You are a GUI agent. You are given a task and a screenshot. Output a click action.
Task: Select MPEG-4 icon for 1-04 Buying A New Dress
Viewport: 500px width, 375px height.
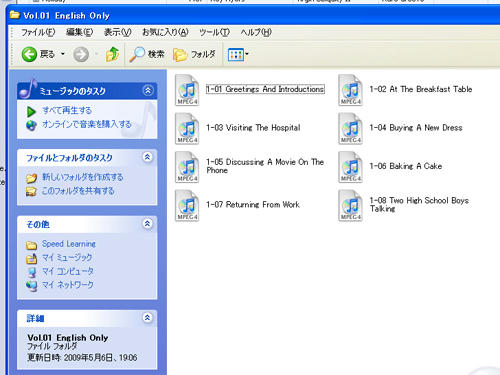(x=350, y=129)
